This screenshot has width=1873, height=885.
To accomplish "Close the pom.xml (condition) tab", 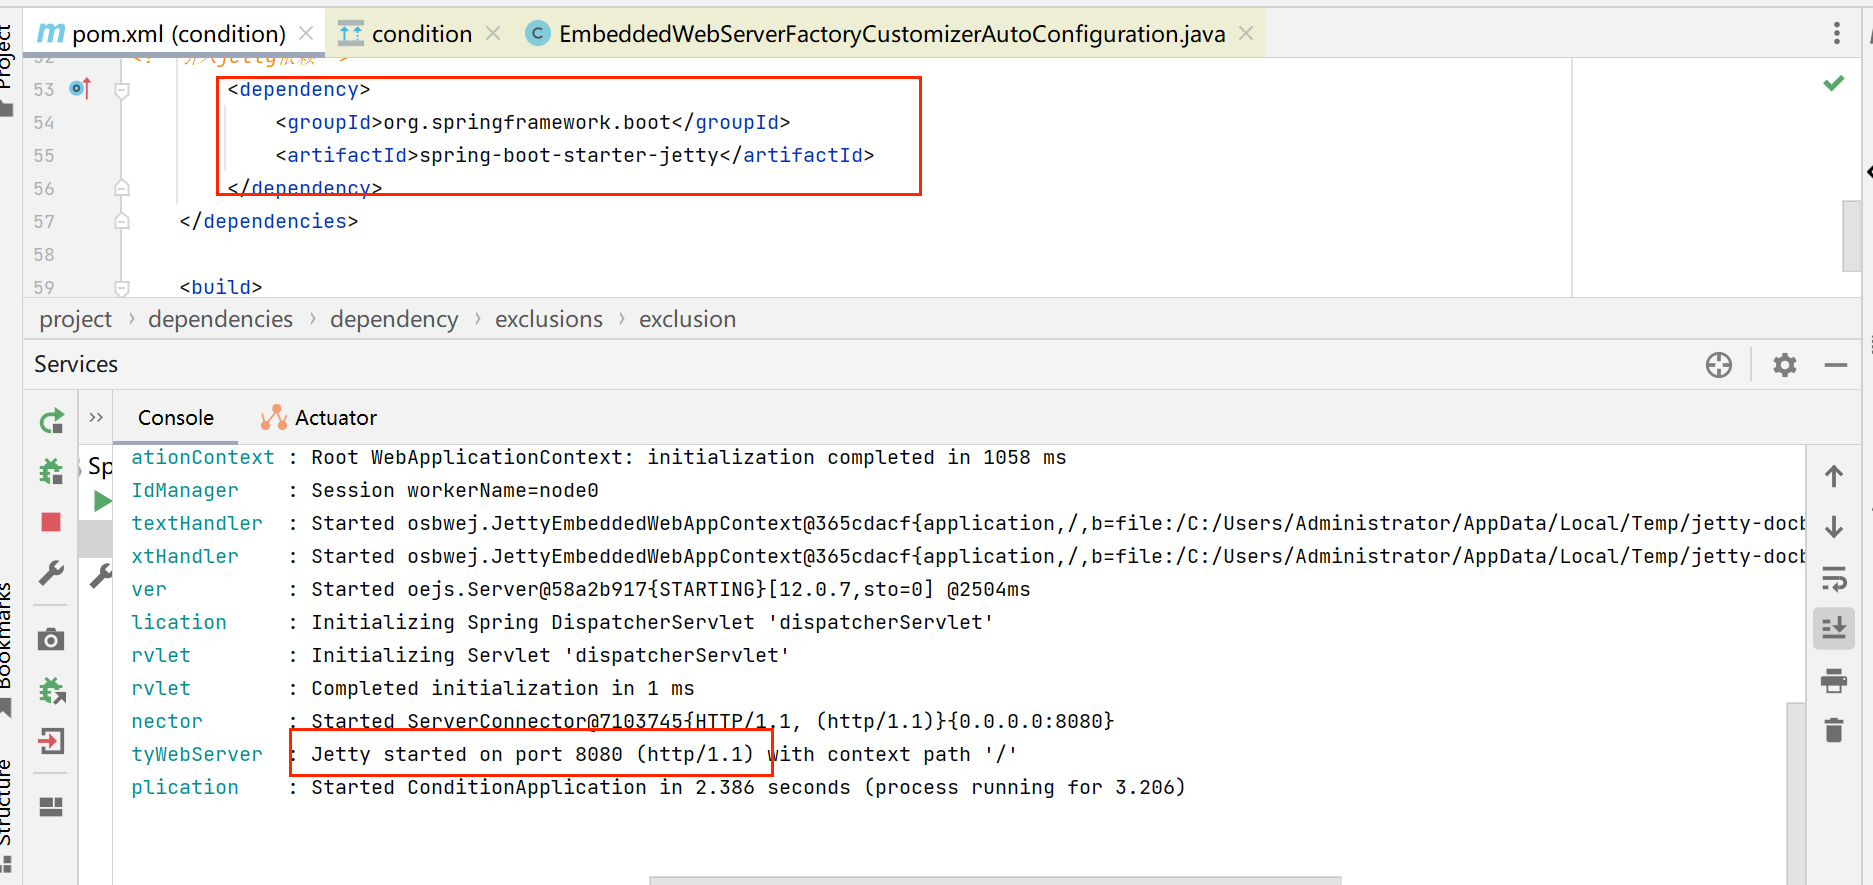I will coord(306,34).
